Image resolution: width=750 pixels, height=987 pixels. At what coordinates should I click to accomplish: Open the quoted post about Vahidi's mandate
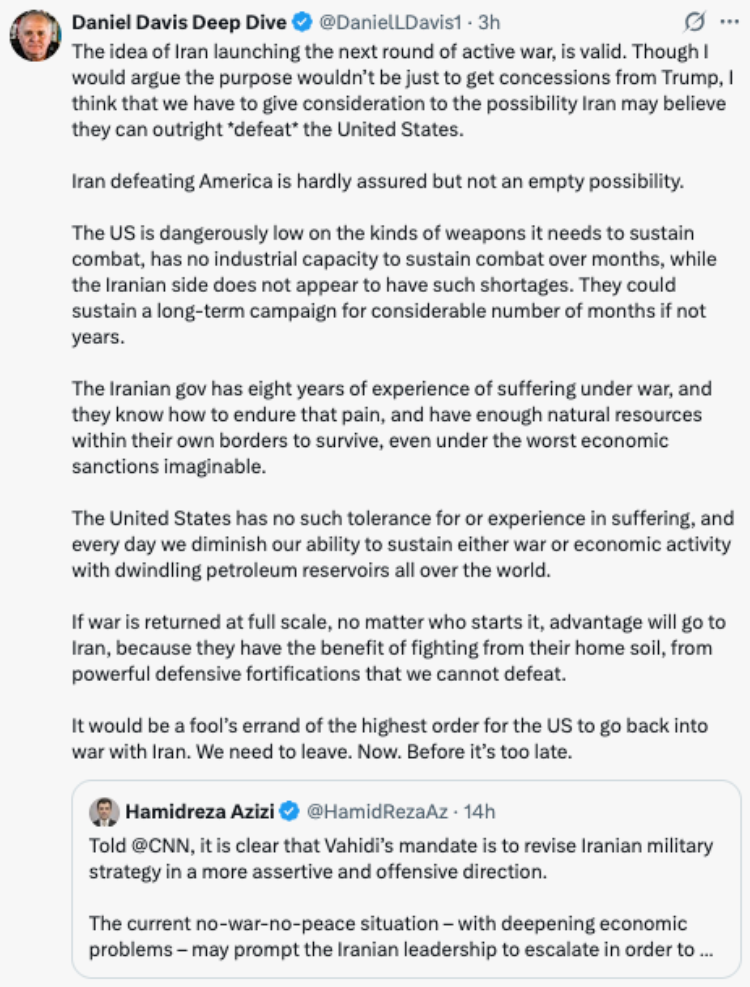(406, 879)
